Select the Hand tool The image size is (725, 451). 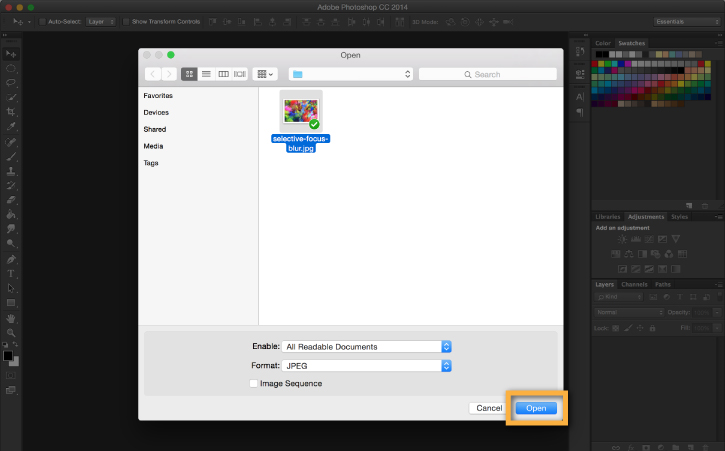pyautogui.click(x=11, y=318)
